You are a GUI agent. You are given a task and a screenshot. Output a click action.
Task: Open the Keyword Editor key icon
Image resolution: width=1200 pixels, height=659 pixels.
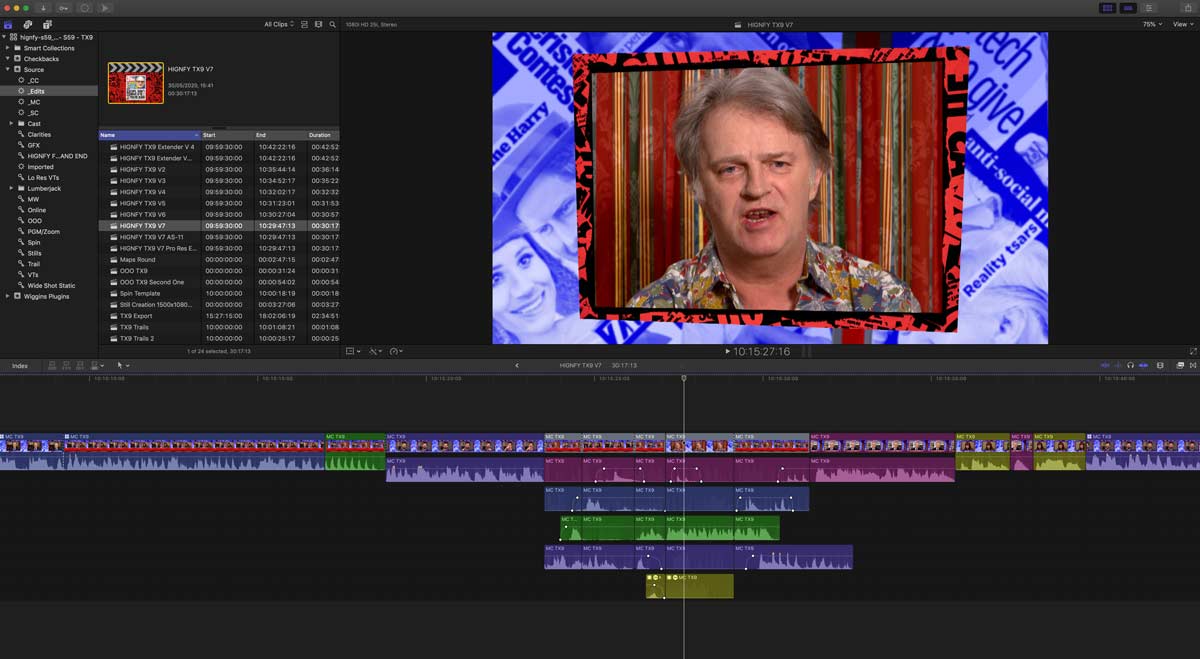(x=64, y=8)
